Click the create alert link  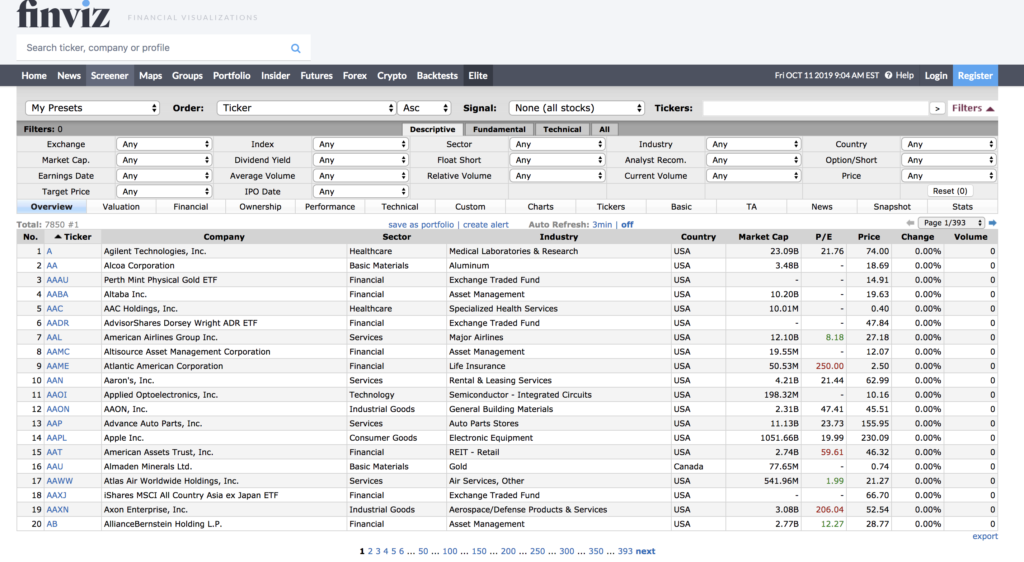pos(485,225)
